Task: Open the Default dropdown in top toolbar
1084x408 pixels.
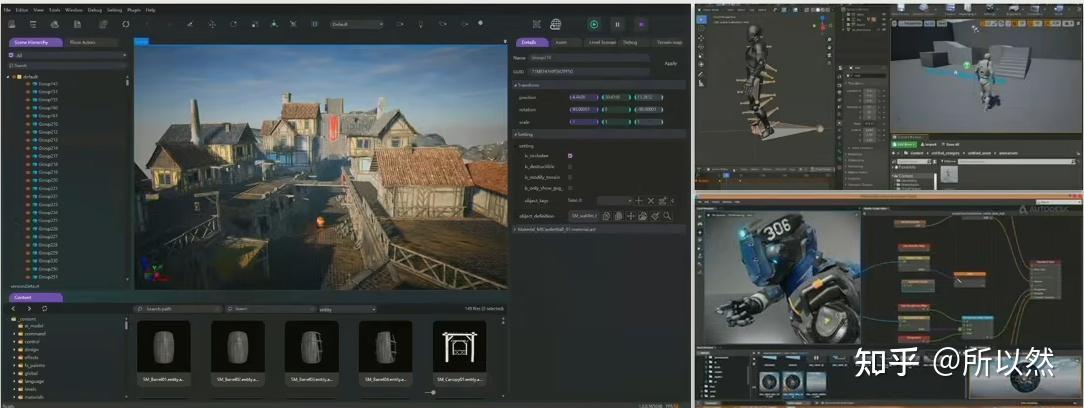Action: (x=357, y=24)
